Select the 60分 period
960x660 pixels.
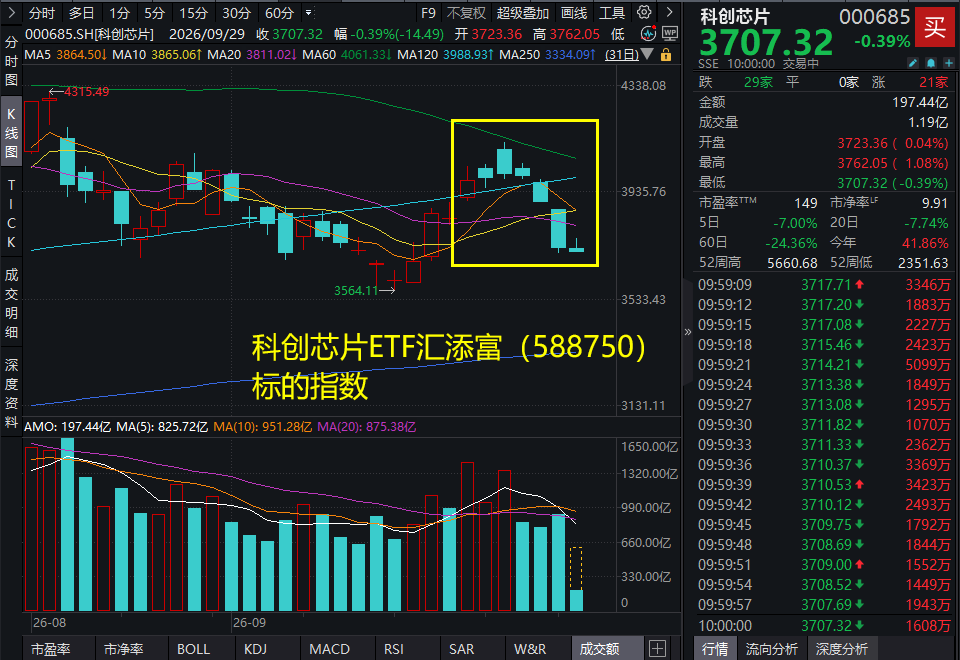[279, 13]
